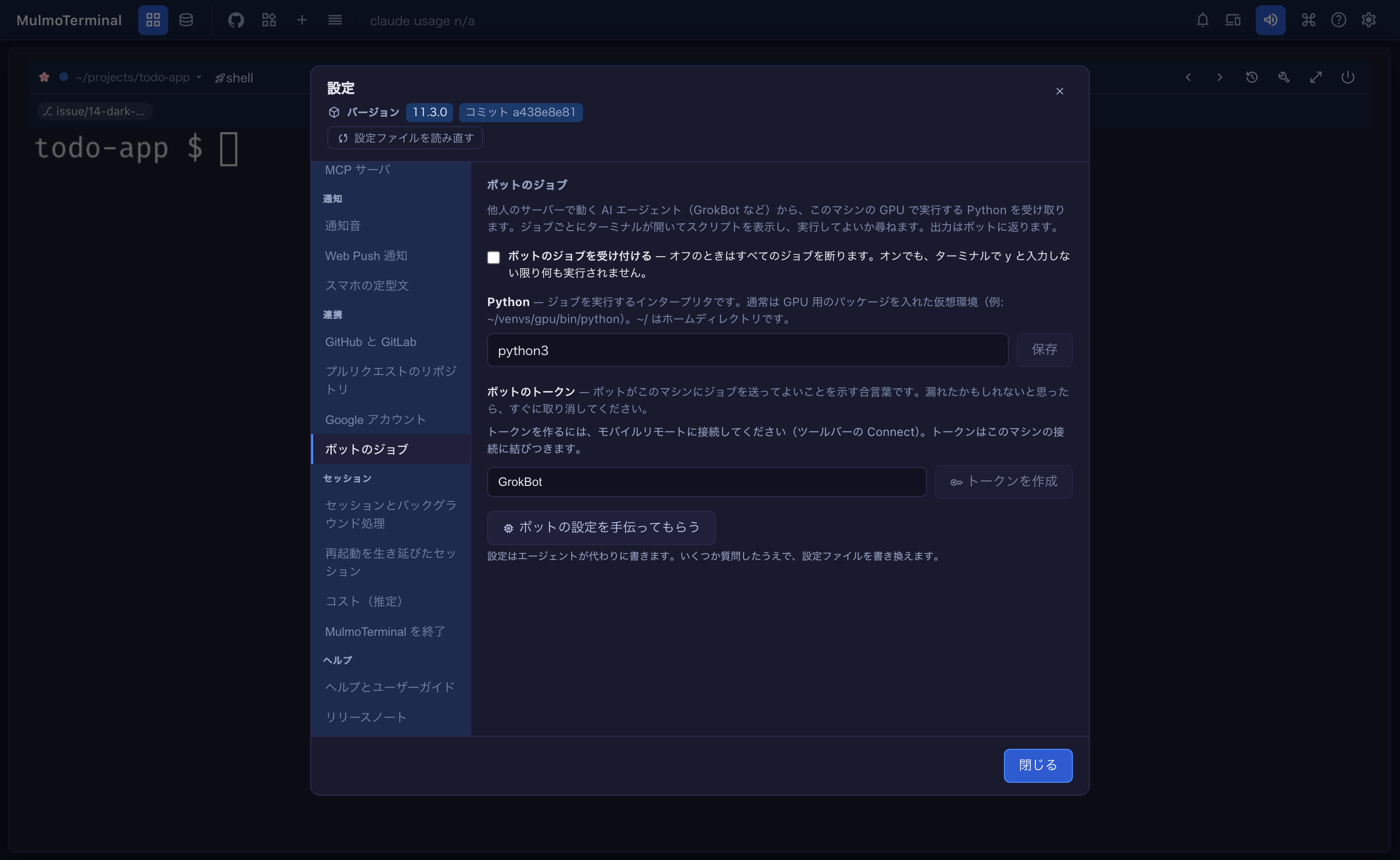Click the question mark help icon

pyautogui.click(x=1339, y=20)
